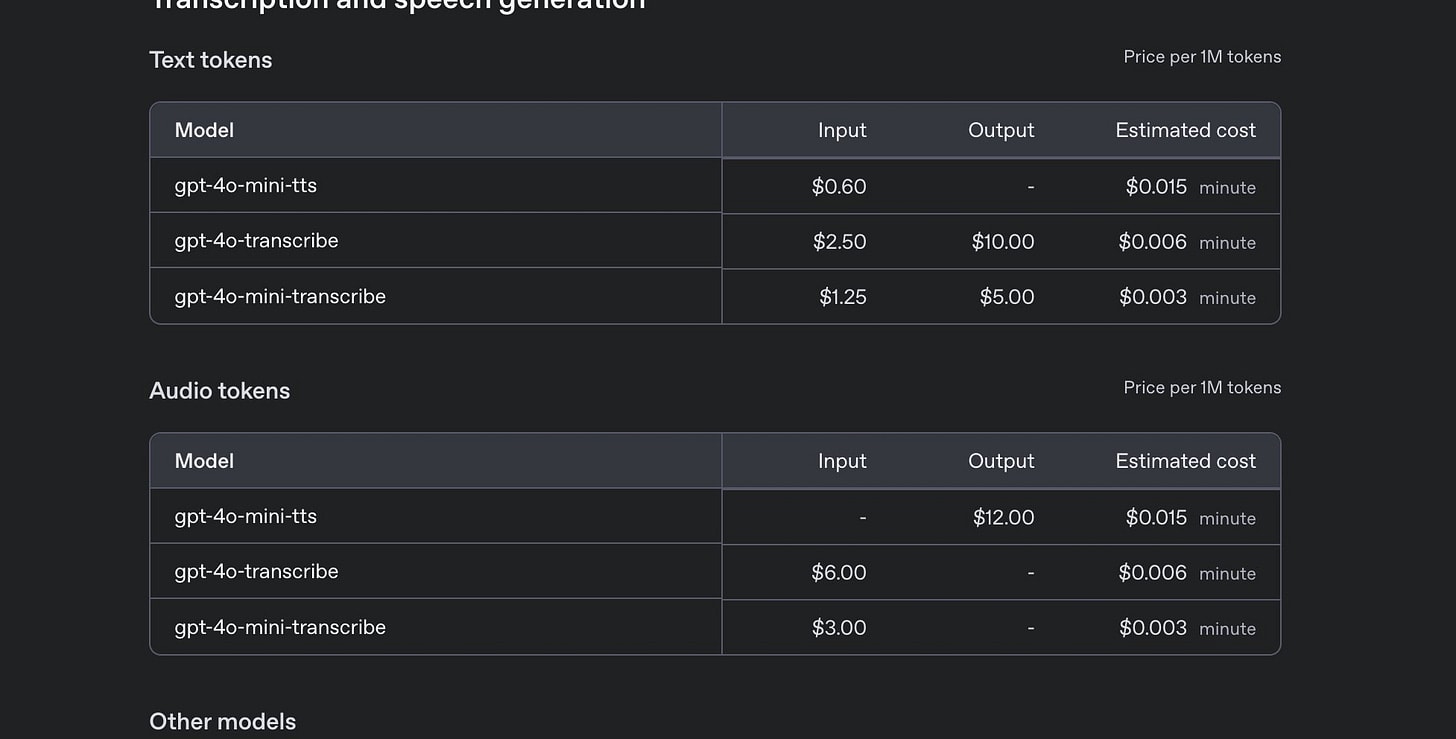Select the Input header in the Text tokens table
The image size is (1456, 739).
842,130
